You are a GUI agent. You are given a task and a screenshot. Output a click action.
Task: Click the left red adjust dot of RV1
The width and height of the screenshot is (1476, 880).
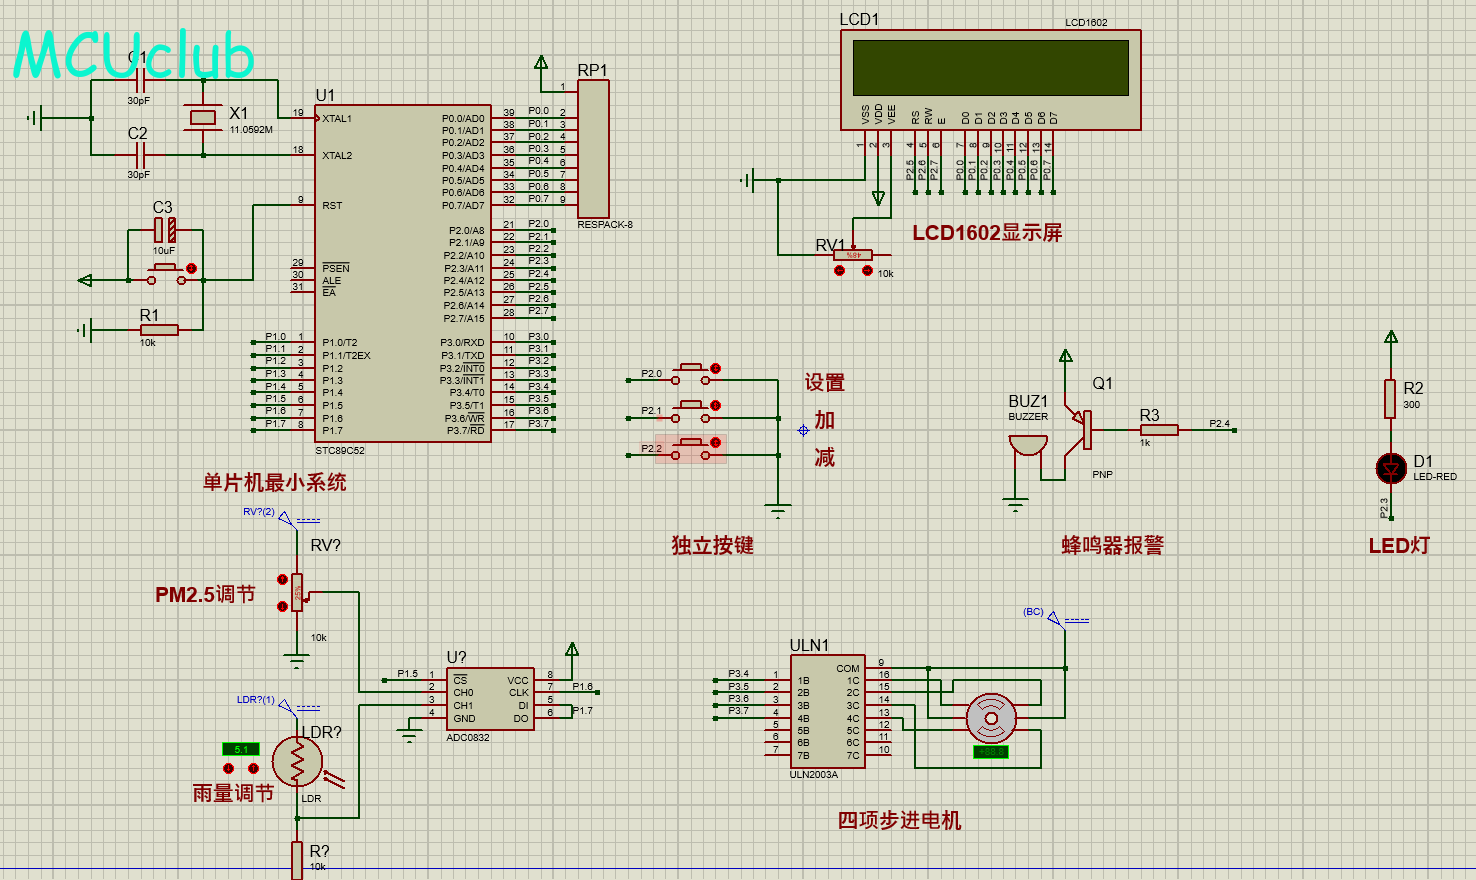tap(839, 271)
